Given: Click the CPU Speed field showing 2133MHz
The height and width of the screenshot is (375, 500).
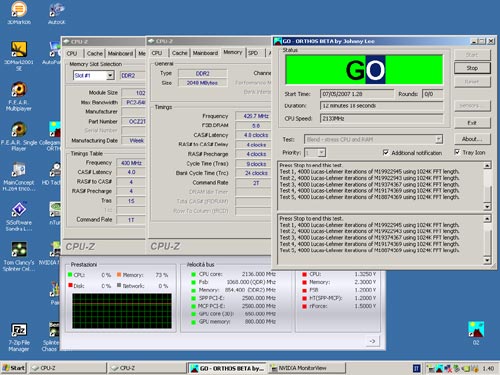Looking at the screenshot, I should pyautogui.click(x=382, y=118).
